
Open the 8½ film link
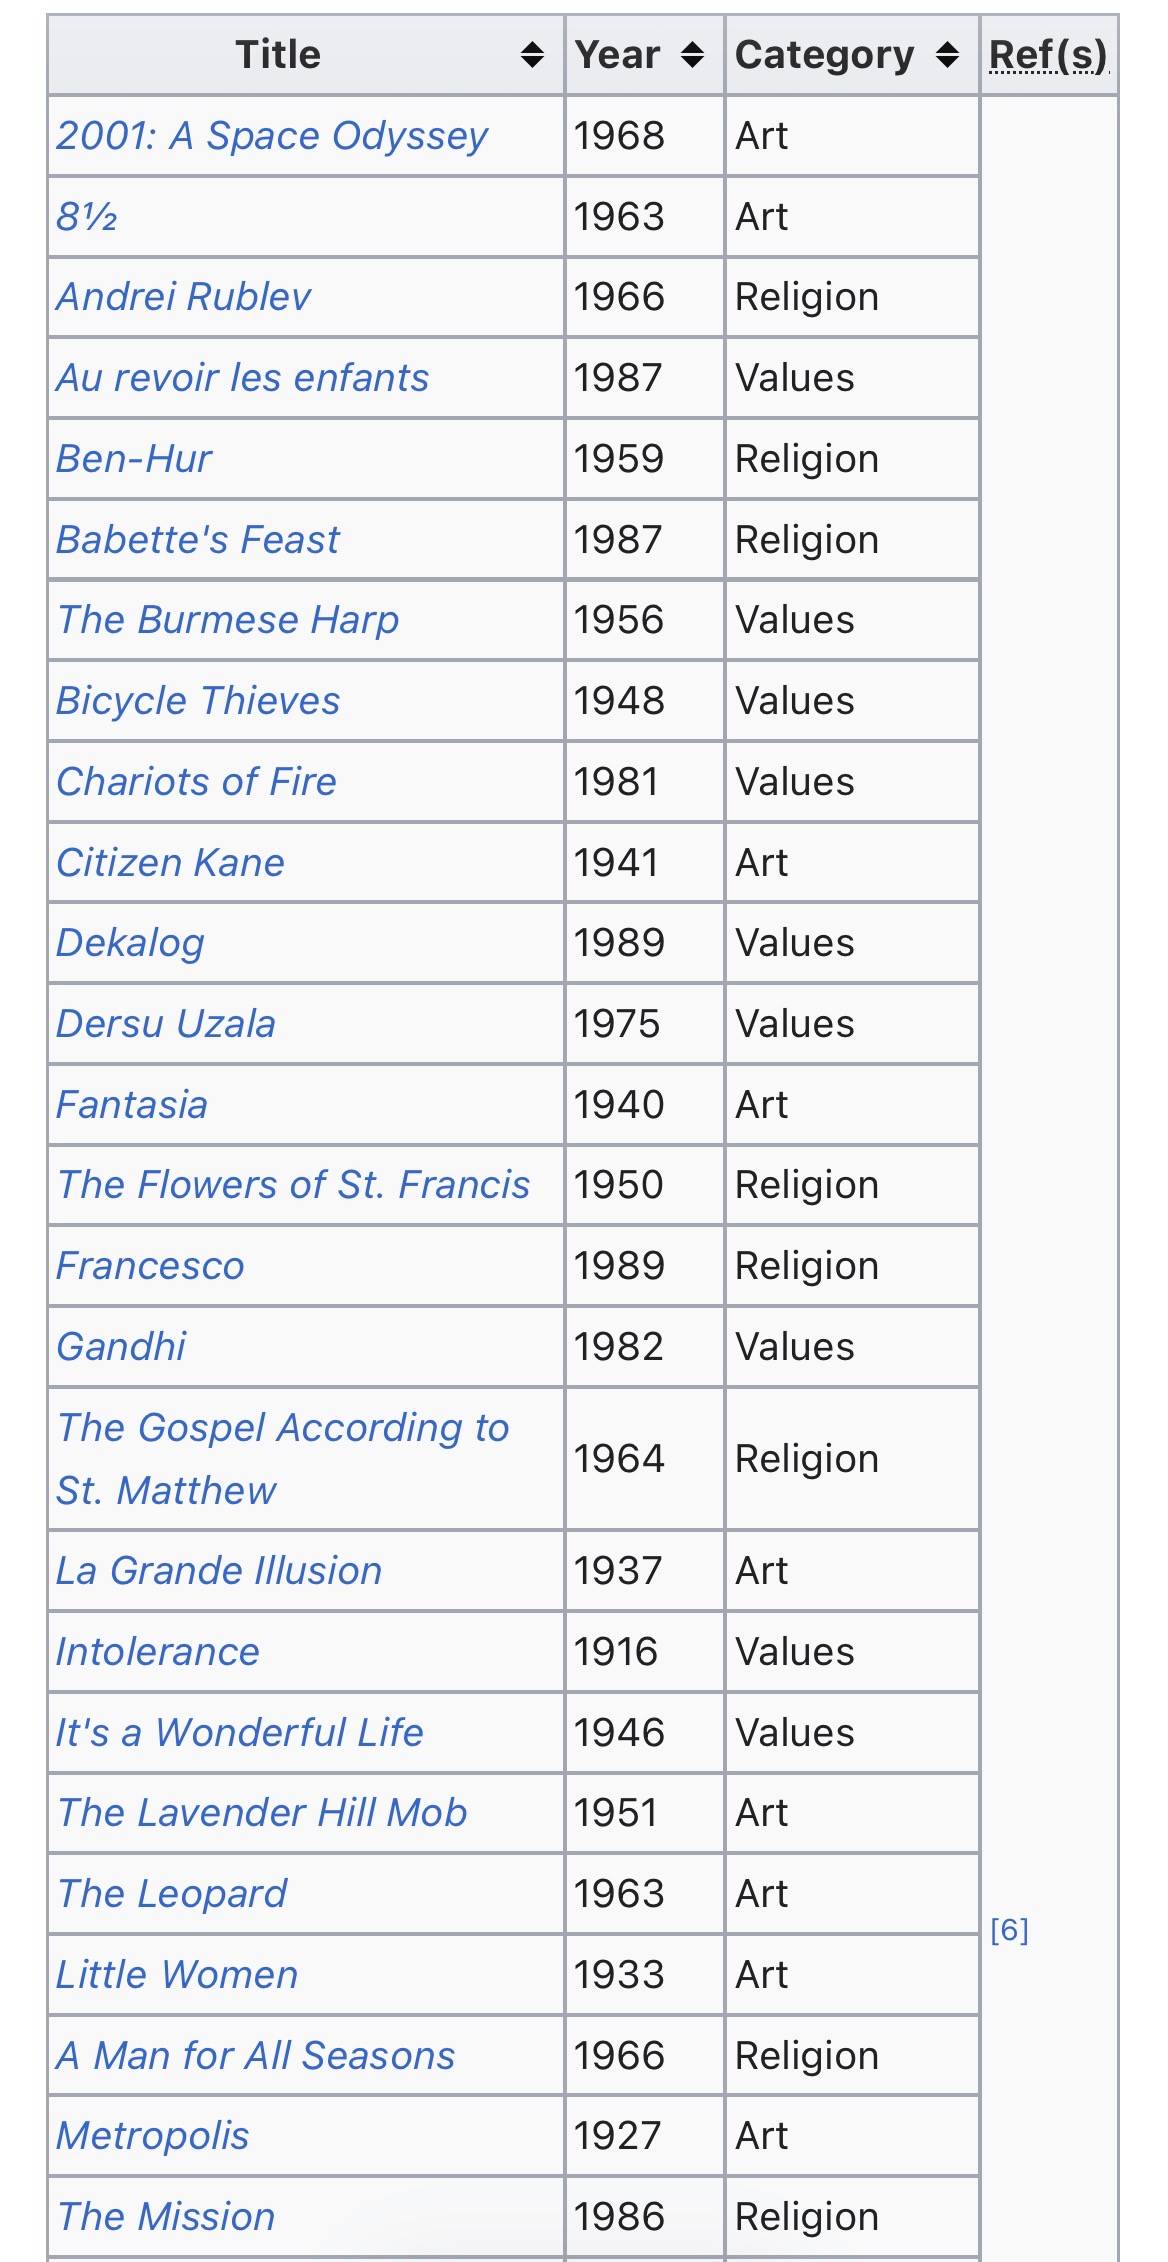(x=87, y=216)
